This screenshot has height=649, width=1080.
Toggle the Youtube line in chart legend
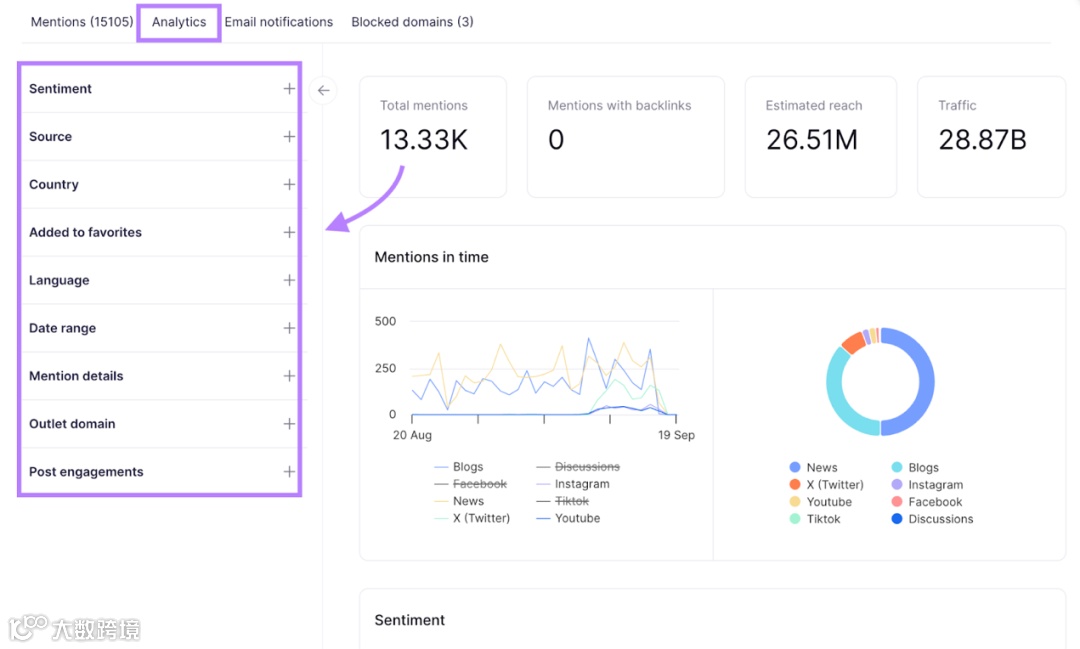click(568, 519)
